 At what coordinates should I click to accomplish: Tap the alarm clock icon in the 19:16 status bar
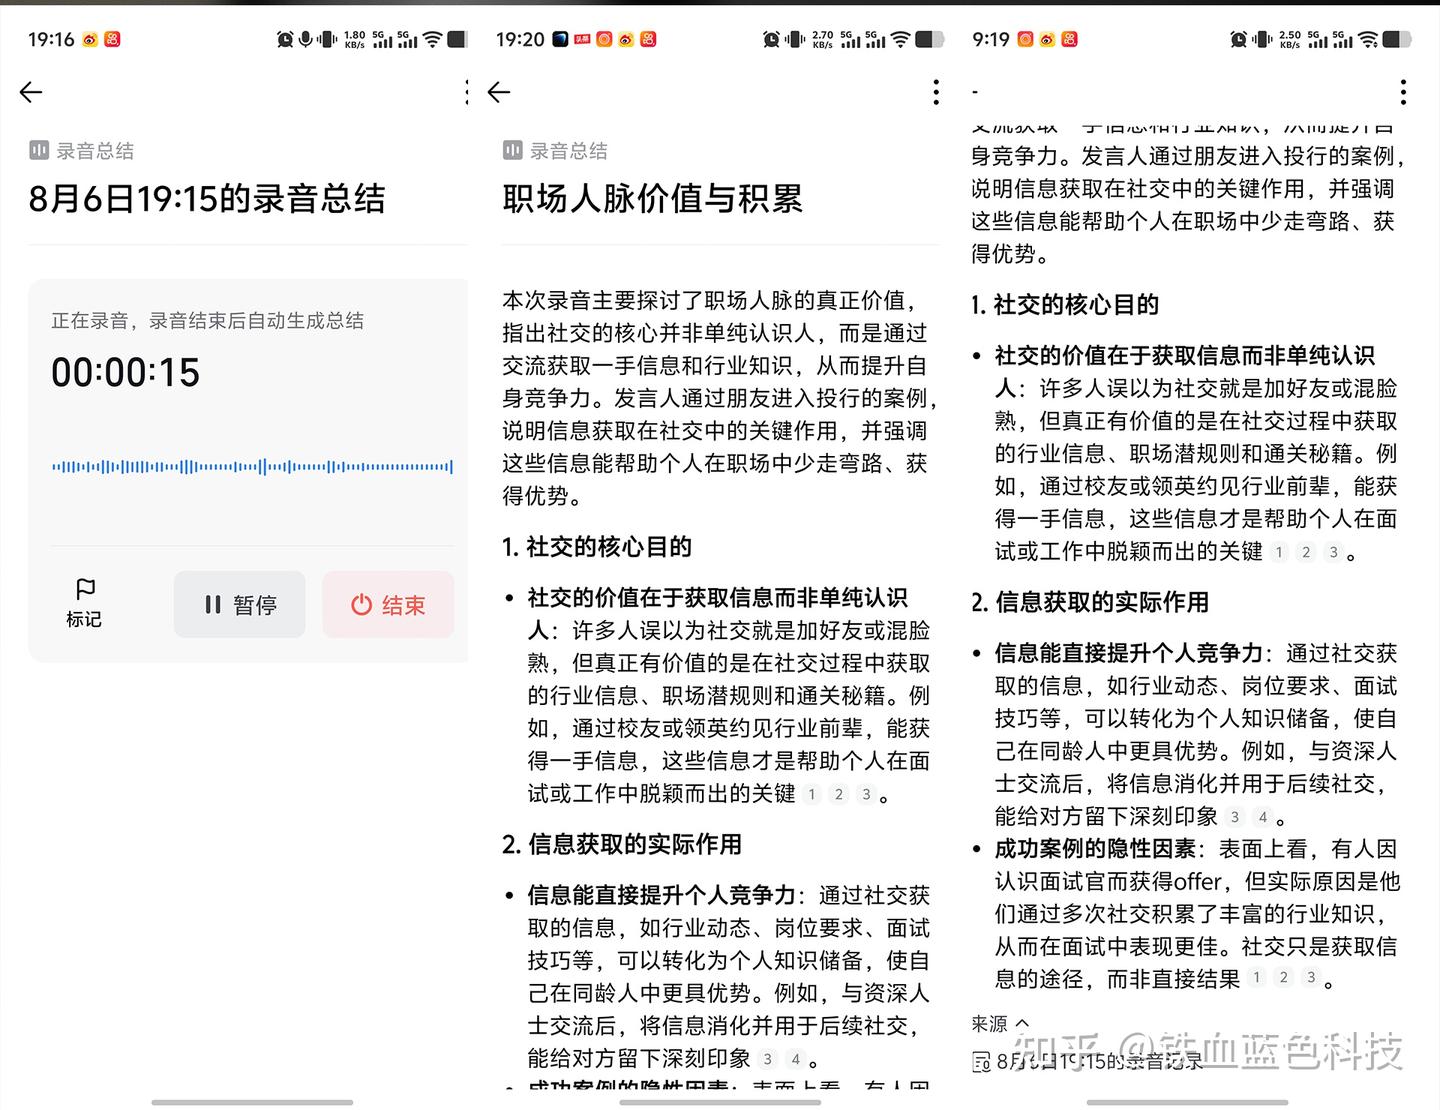[x=285, y=39]
